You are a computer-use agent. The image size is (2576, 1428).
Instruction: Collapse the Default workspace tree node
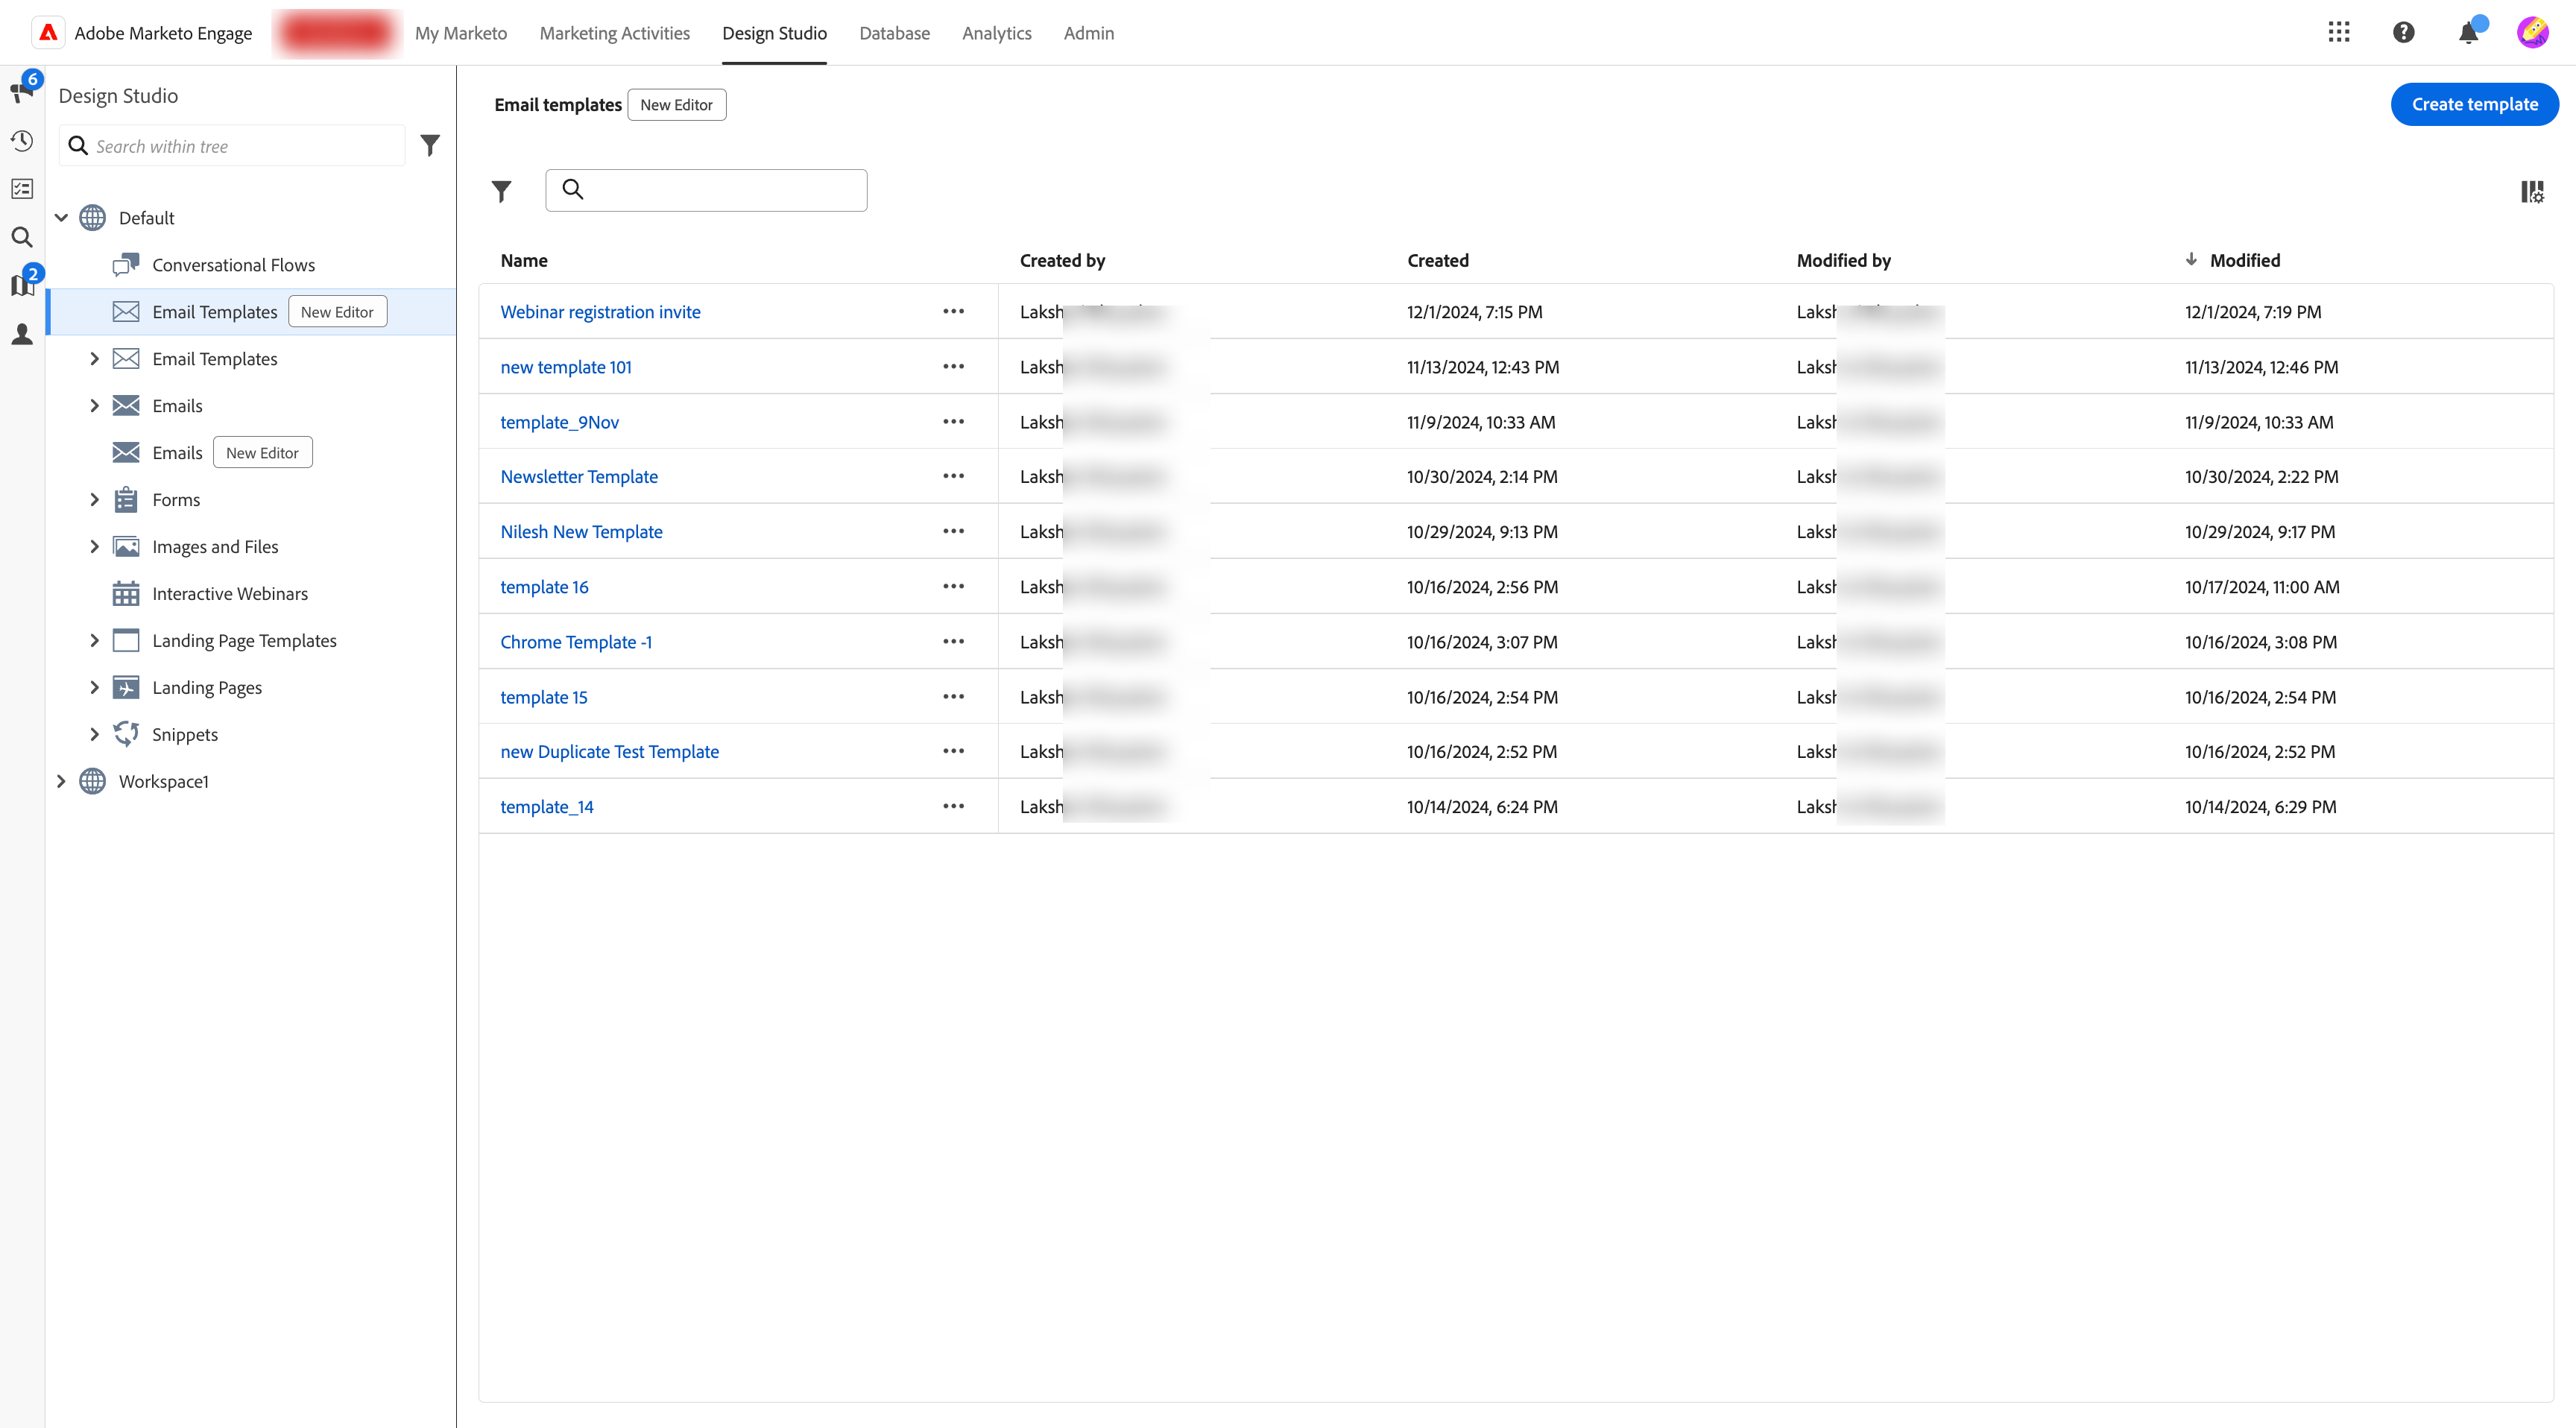click(62, 217)
